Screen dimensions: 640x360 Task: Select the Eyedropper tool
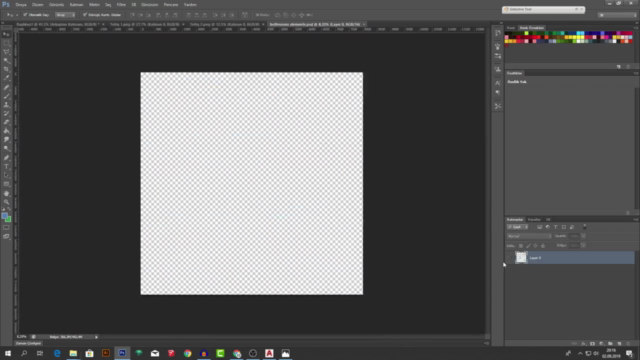7,78
